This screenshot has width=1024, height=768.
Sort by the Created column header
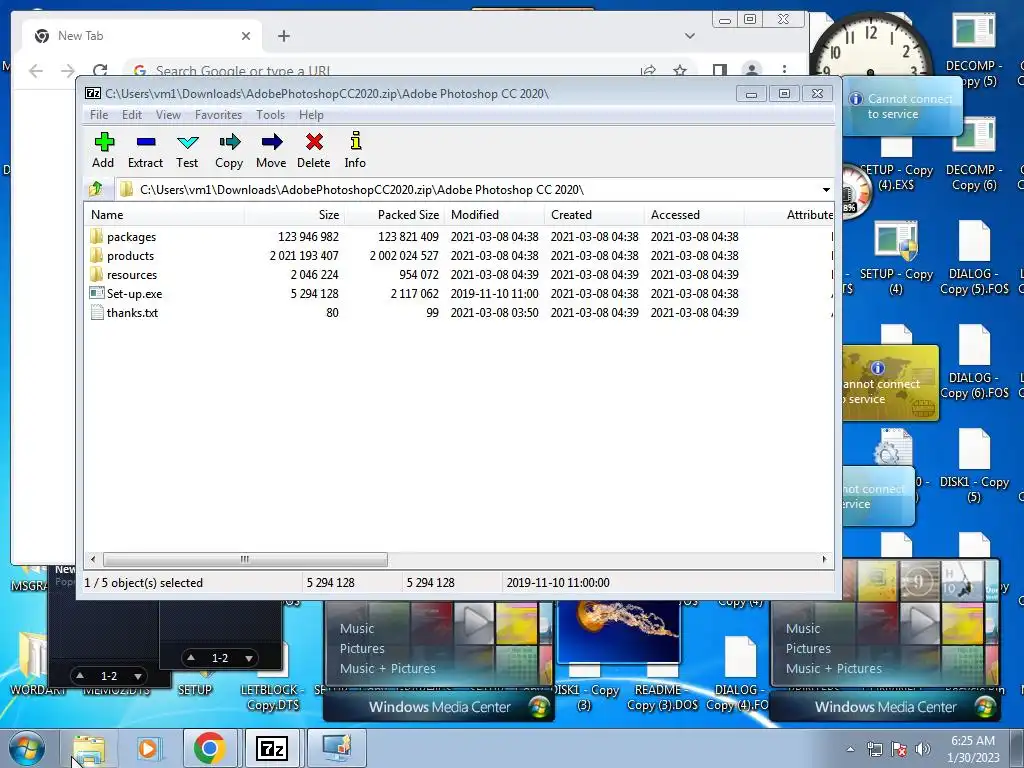click(594, 215)
